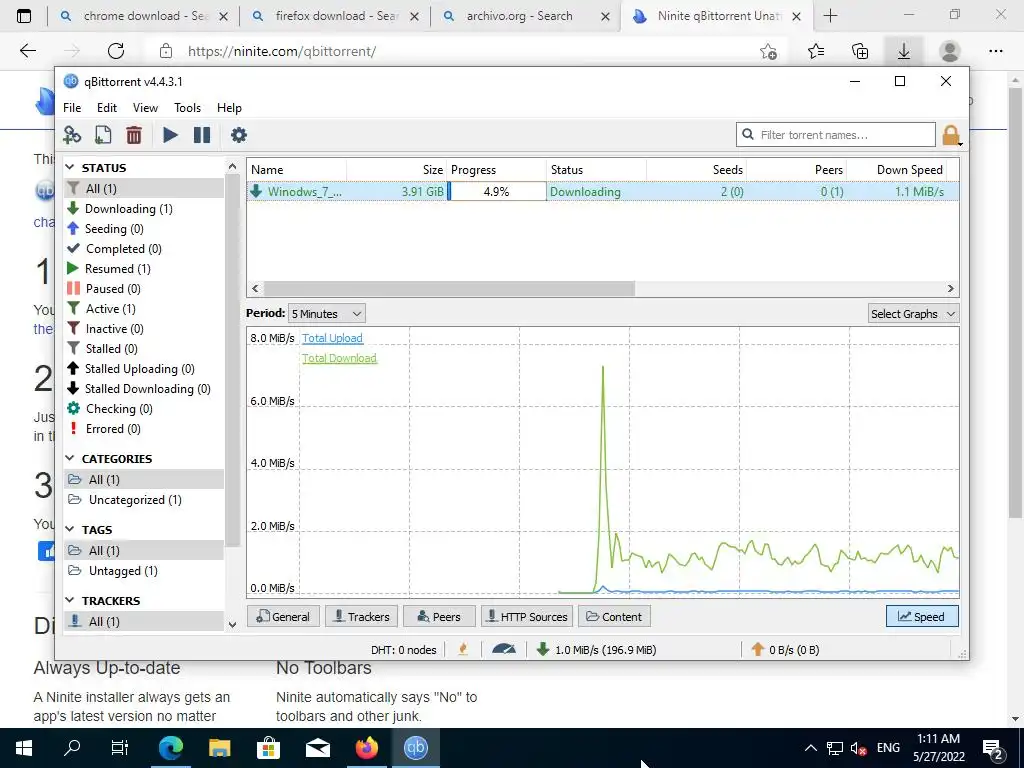Image resolution: width=1024 pixels, height=768 pixels.
Task: Collapse the TRACKERS section
Action: coord(70,600)
